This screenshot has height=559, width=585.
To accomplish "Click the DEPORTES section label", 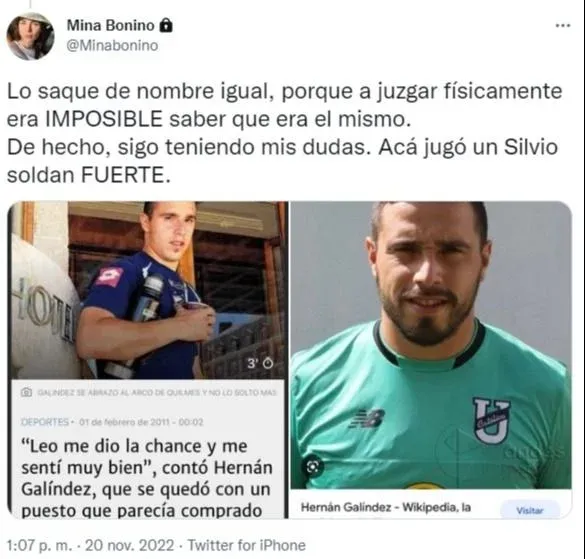I will tap(45, 422).
